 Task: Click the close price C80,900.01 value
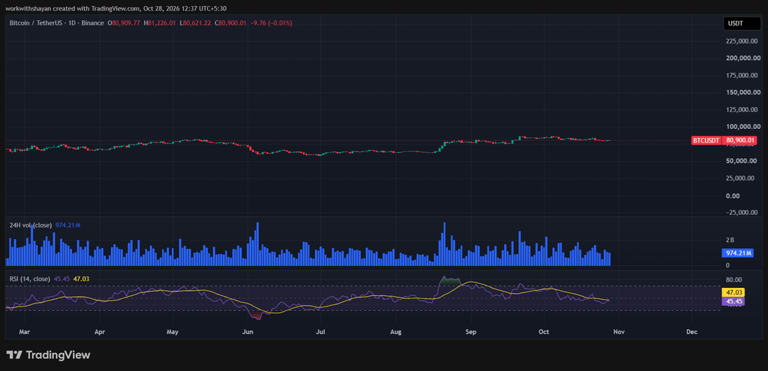point(231,23)
